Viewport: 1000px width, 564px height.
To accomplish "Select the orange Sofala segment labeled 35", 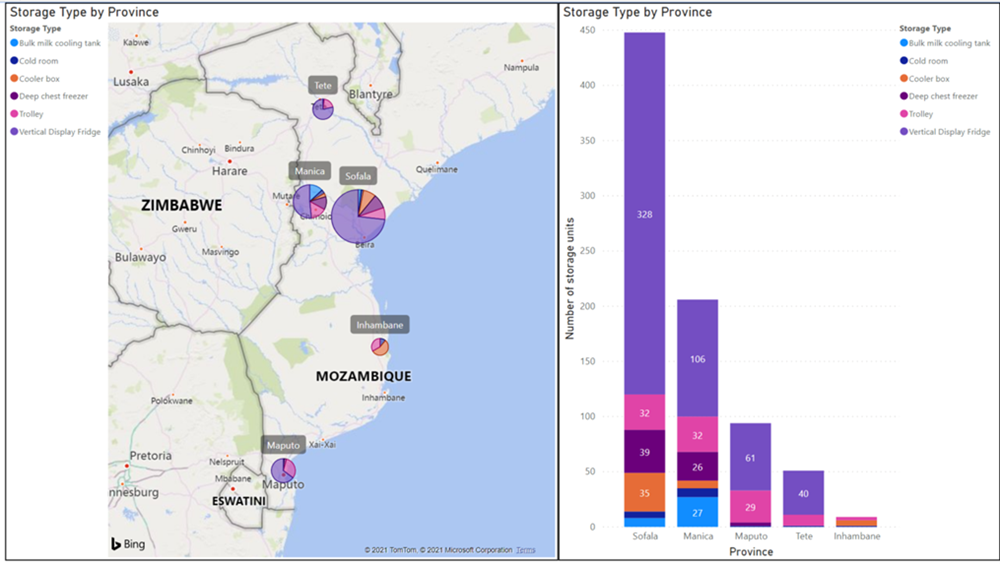I will click(645, 492).
